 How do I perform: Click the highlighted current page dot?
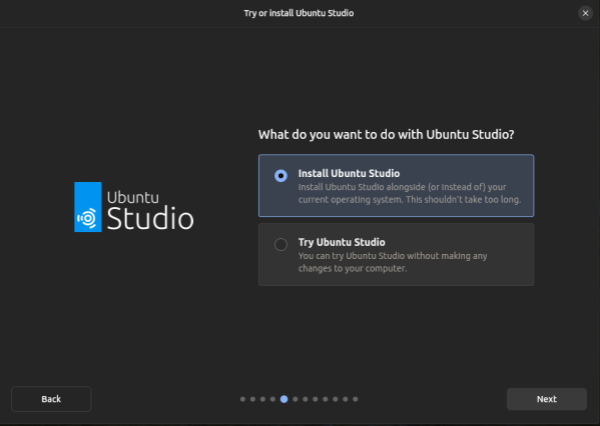(284, 399)
